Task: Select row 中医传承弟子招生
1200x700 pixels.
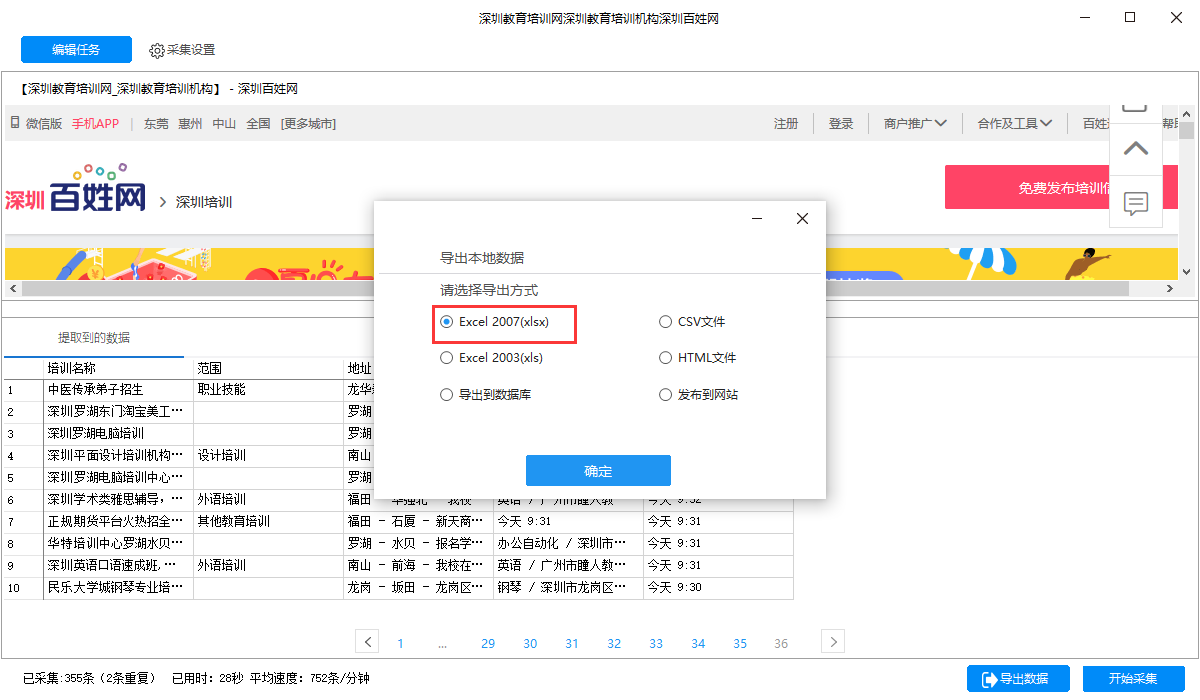Action: pos(119,390)
